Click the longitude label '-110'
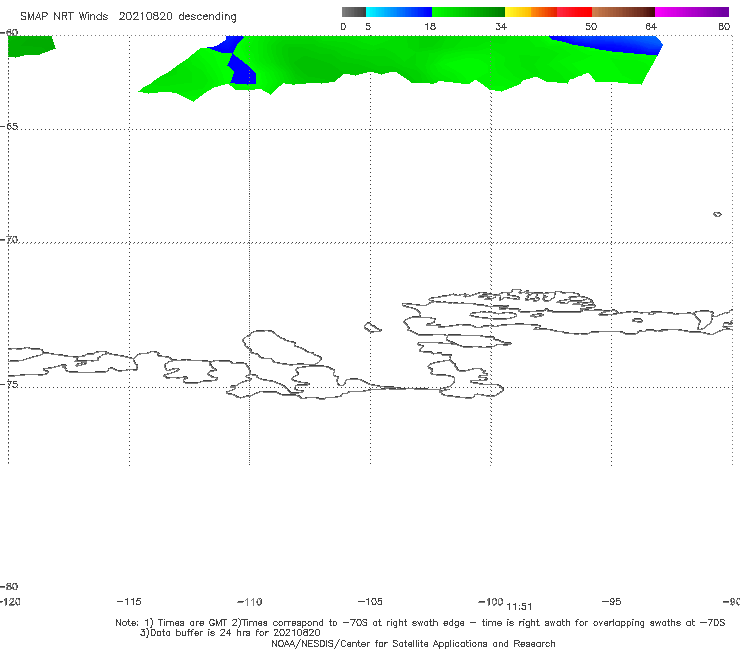 click(250, 602)
